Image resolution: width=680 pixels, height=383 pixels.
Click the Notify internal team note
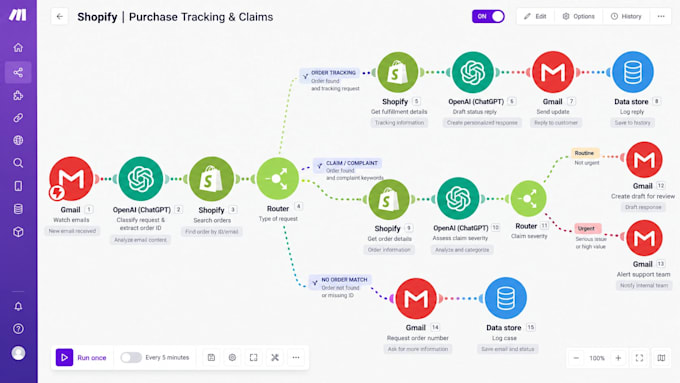point(644,285)
